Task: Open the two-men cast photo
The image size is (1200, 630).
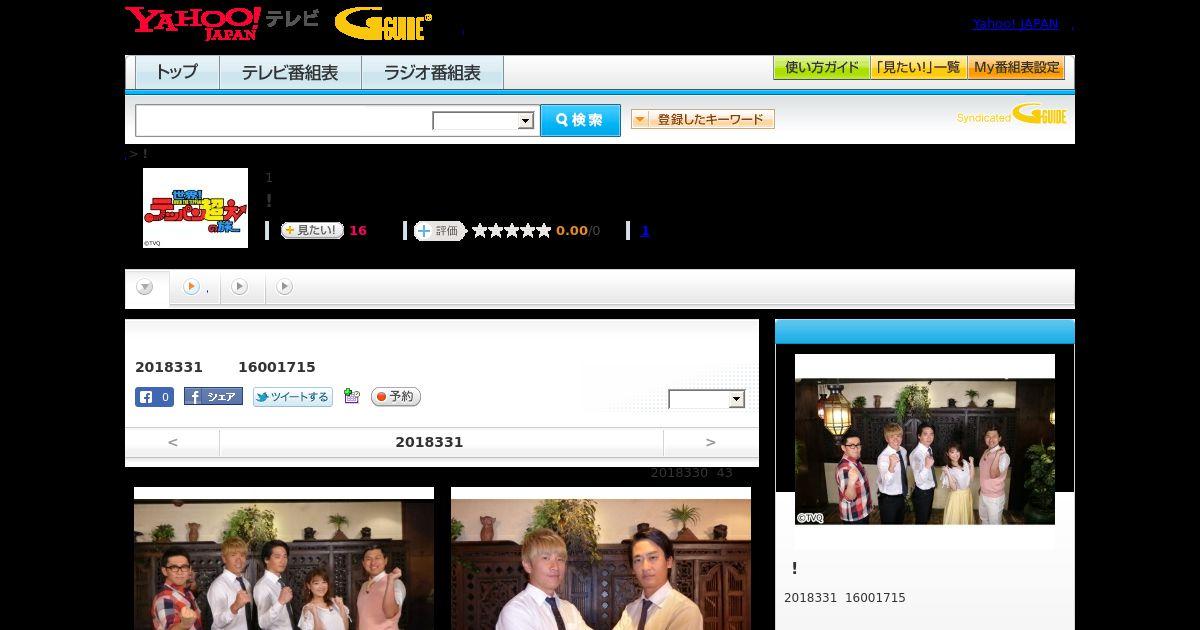Action: pyautogui.click(x=601, y=559)
